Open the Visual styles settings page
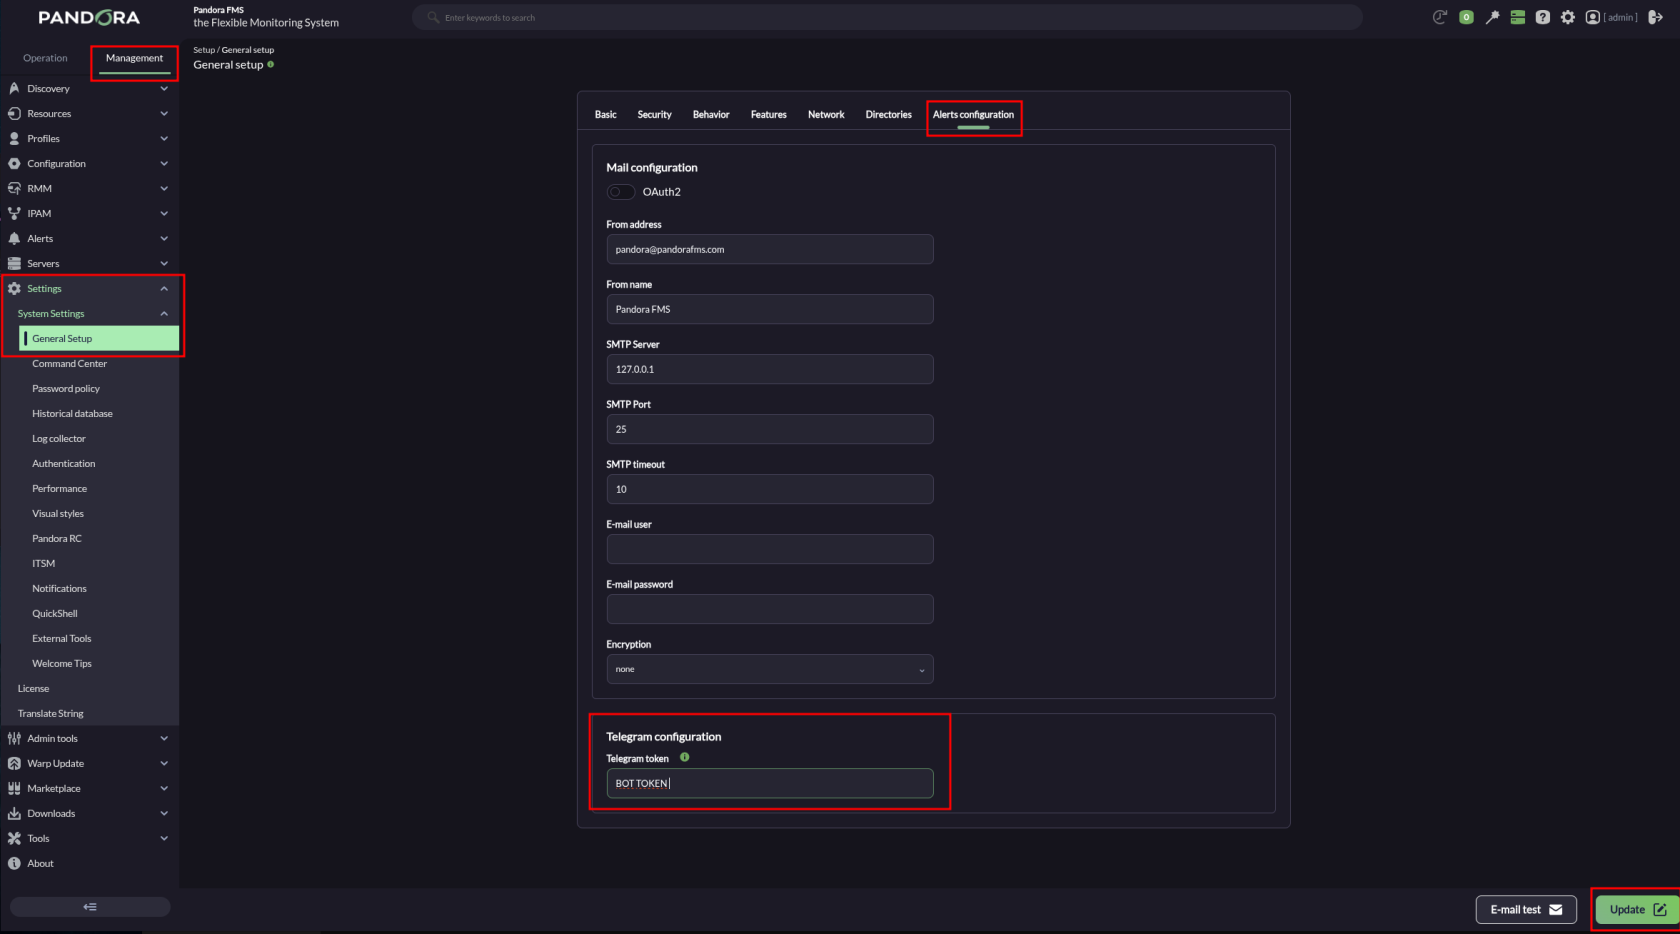The width and height of the screenshot is (1680, 934). pos(58,514)
